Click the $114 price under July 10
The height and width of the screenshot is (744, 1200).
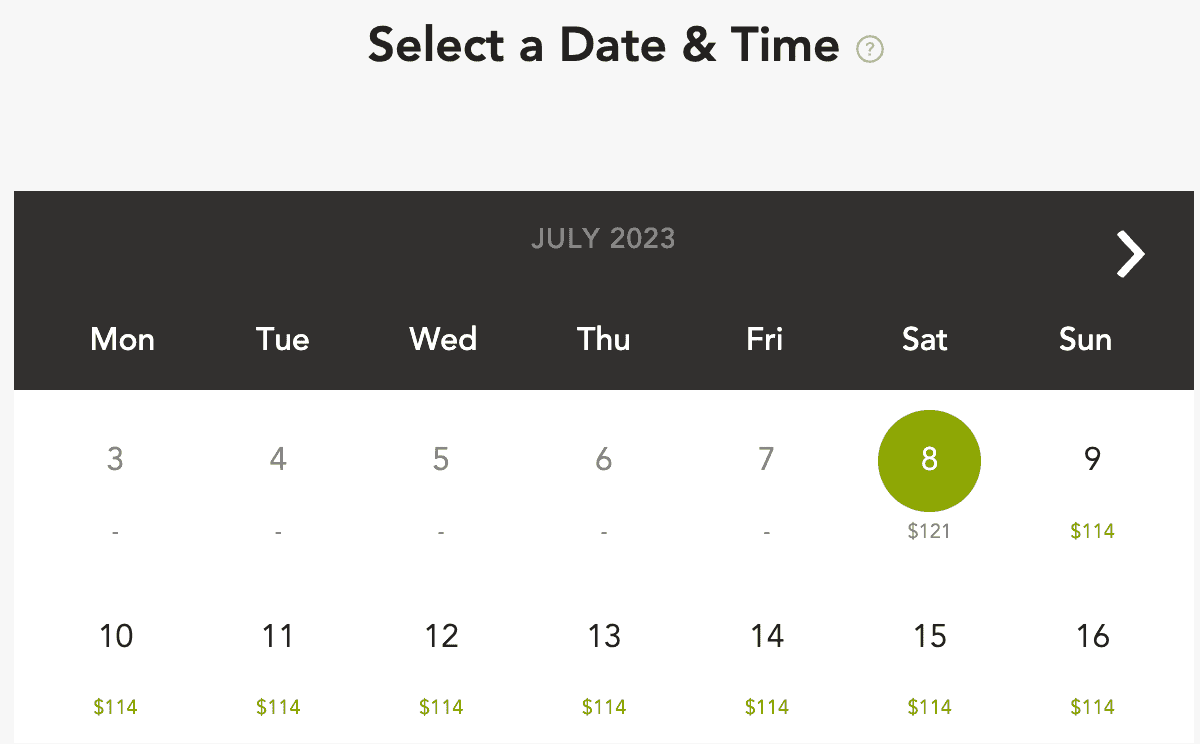click(116, 707)
